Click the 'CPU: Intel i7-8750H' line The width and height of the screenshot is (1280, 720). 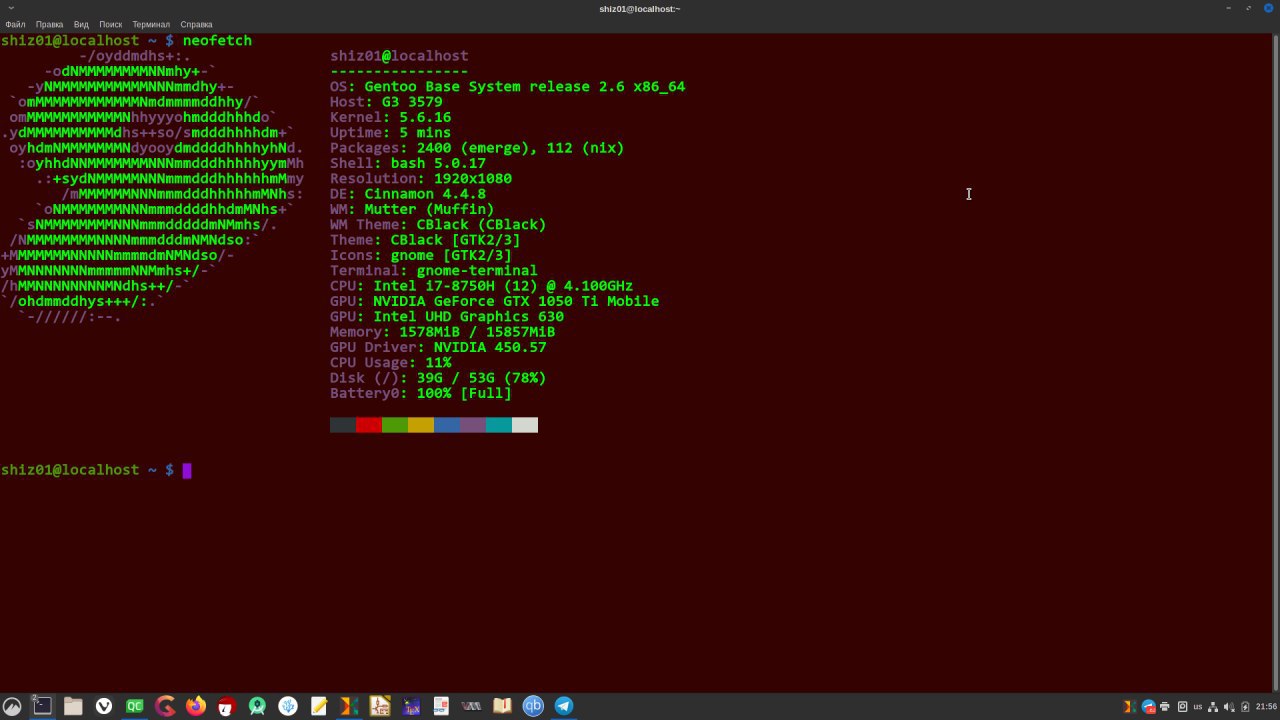pyautogui.click(x=481, y=286)
